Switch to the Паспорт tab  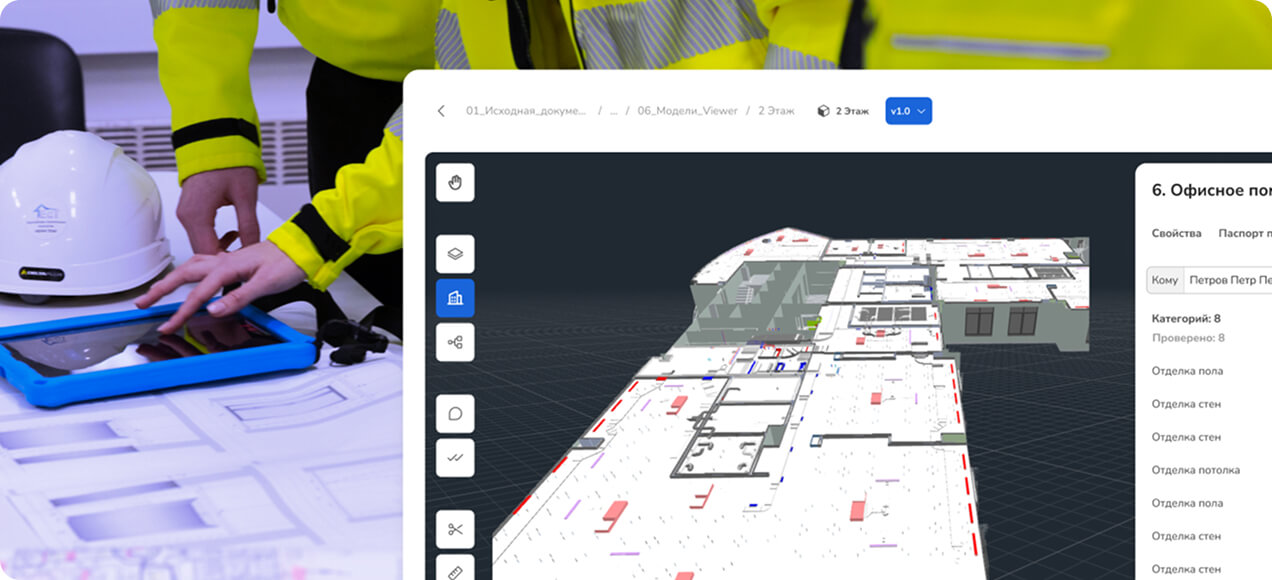1244,233
